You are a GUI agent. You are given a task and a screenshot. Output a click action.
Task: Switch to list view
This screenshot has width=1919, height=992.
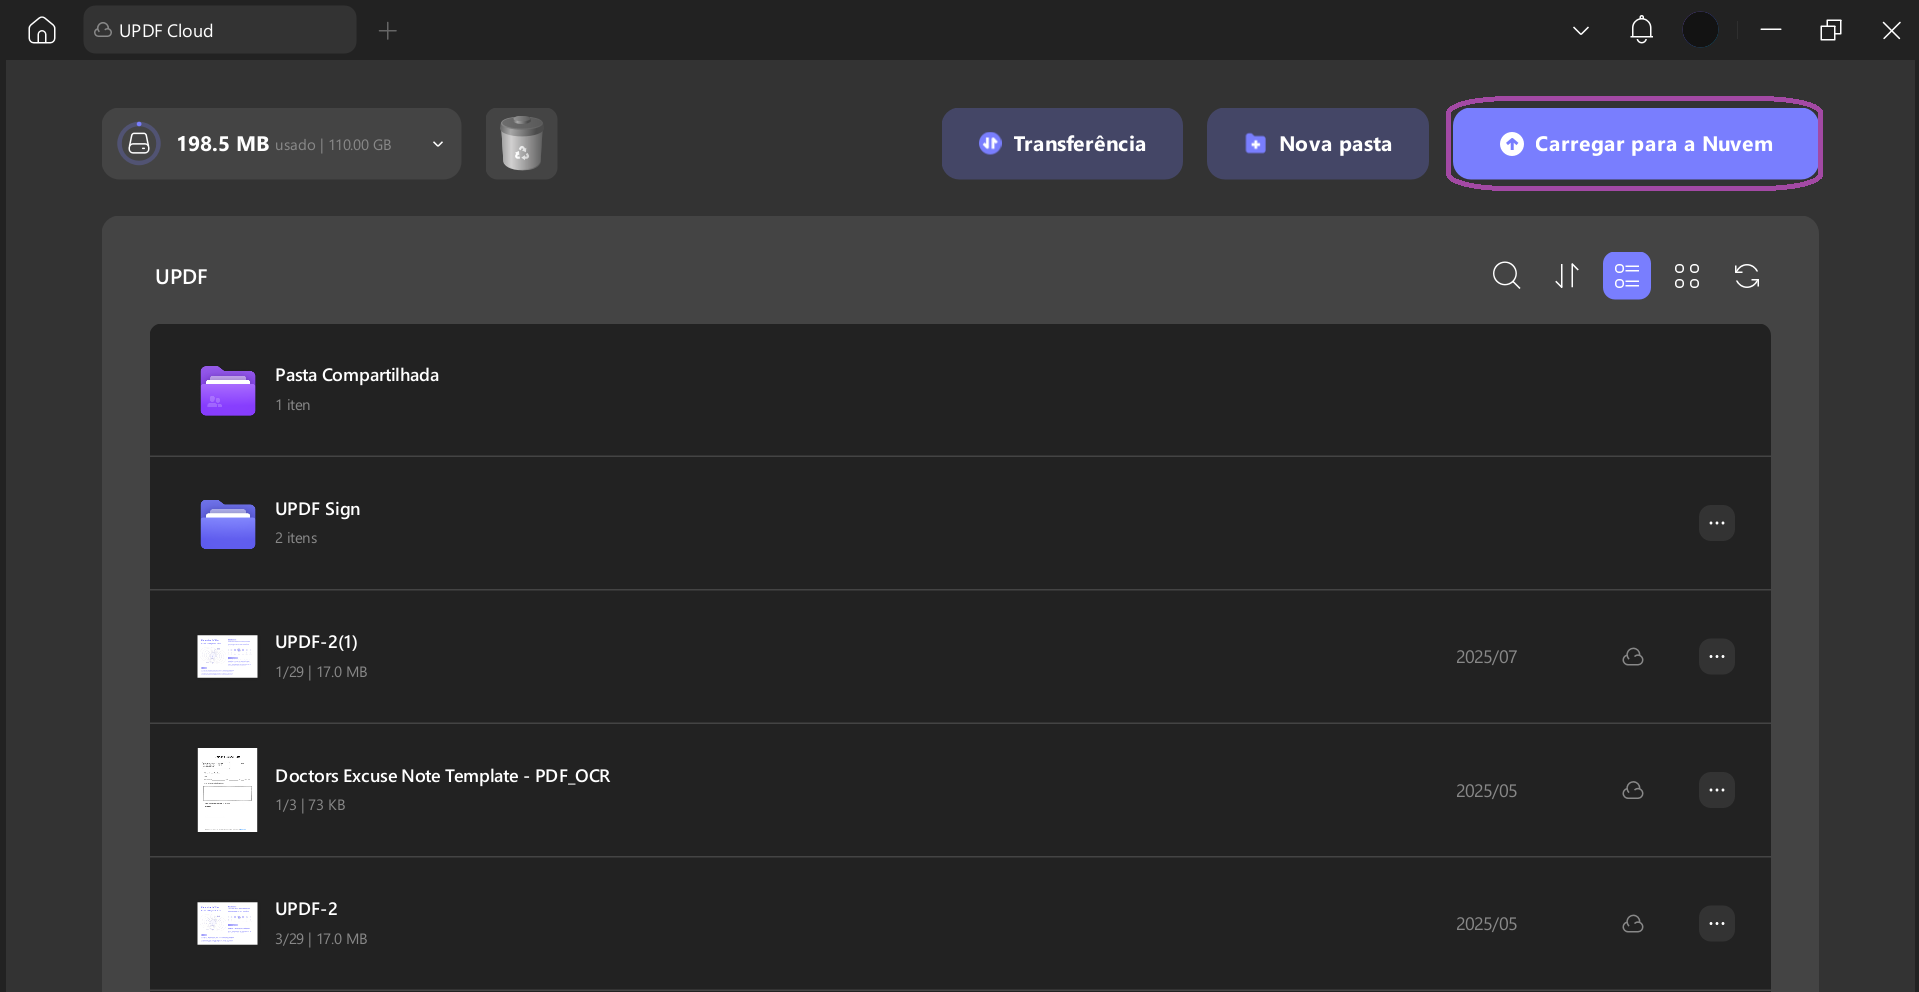point(1627,276)
